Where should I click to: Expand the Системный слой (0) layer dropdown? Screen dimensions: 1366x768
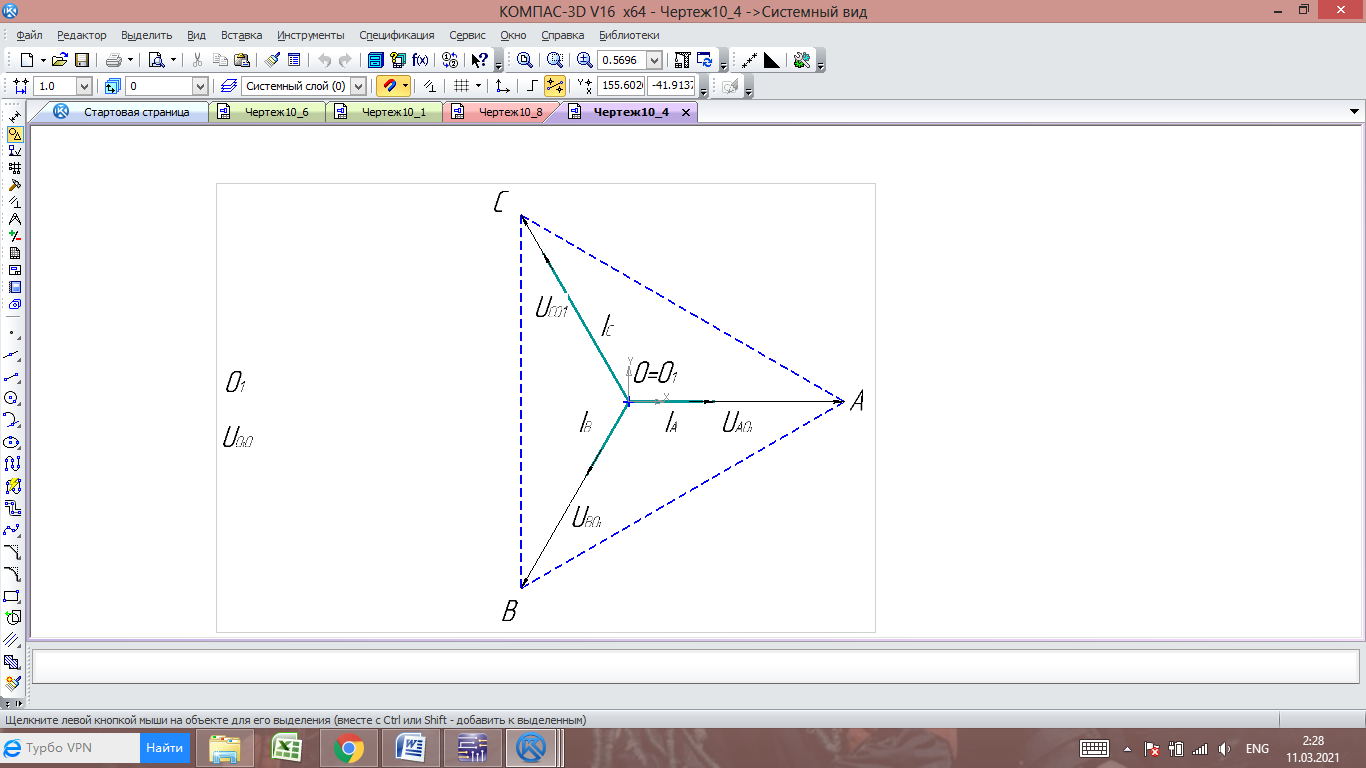pyautogui.click(x=358, y=87)
